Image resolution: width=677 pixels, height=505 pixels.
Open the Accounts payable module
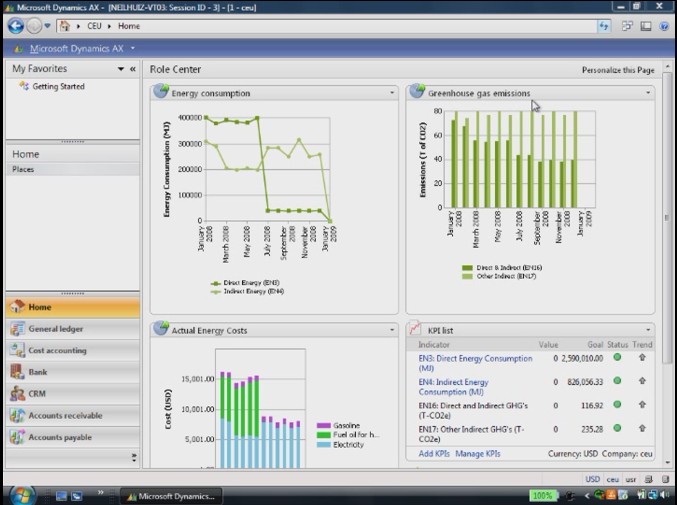pos(73,437)
